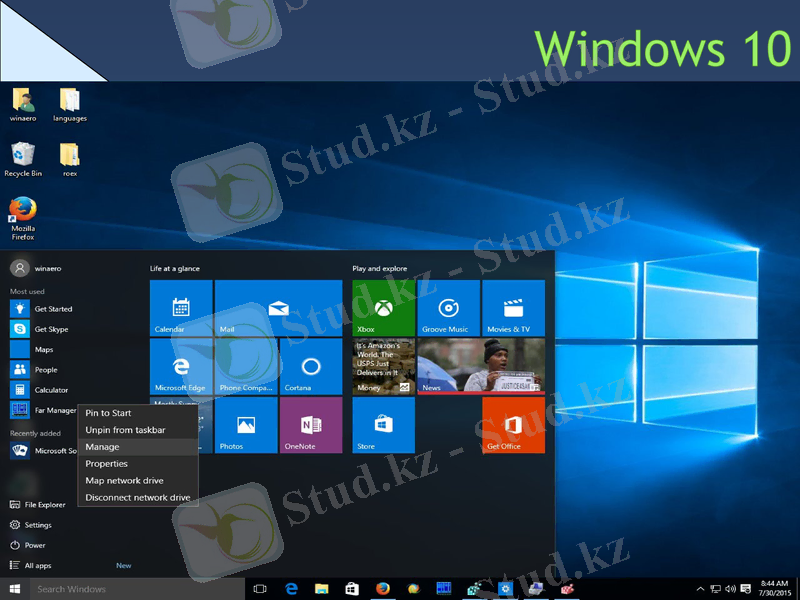Viewport: 800px width, 600px height.
Task: Open the Movies & TV tile
Action: (513, 308)
